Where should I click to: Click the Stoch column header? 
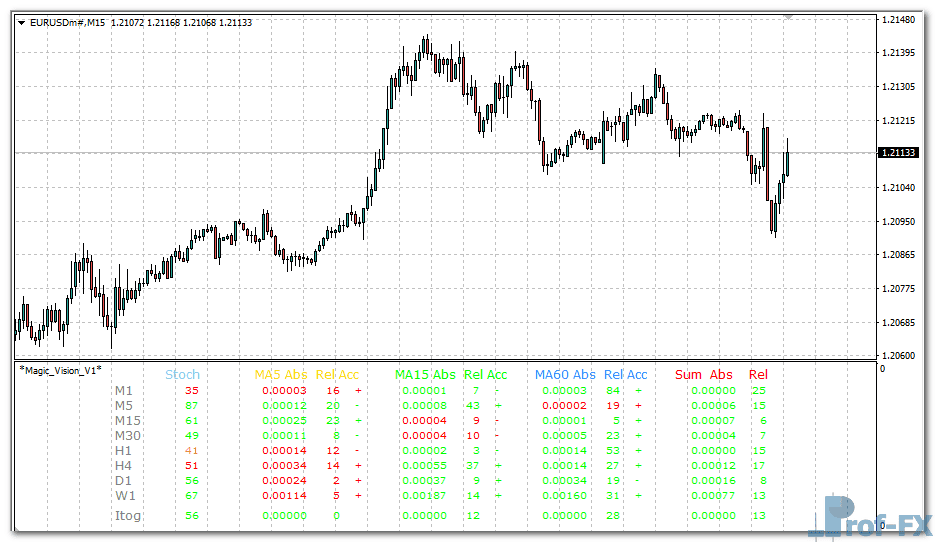tap(182, 375)
